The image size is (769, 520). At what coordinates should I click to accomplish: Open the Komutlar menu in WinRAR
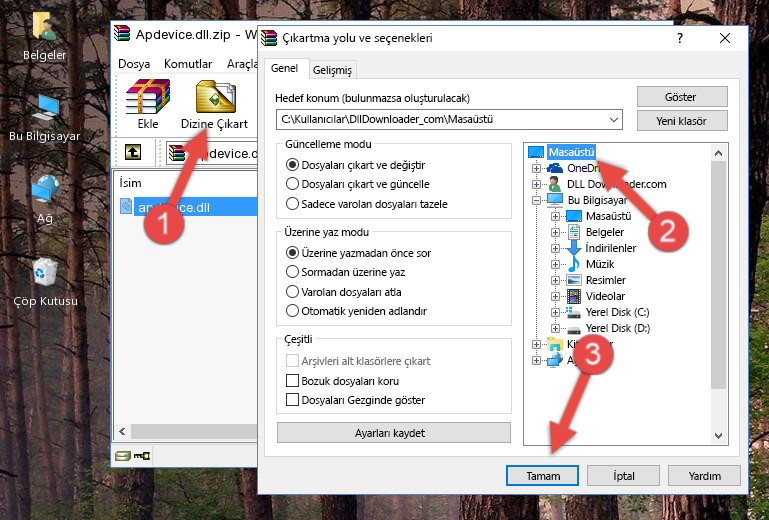188,64
